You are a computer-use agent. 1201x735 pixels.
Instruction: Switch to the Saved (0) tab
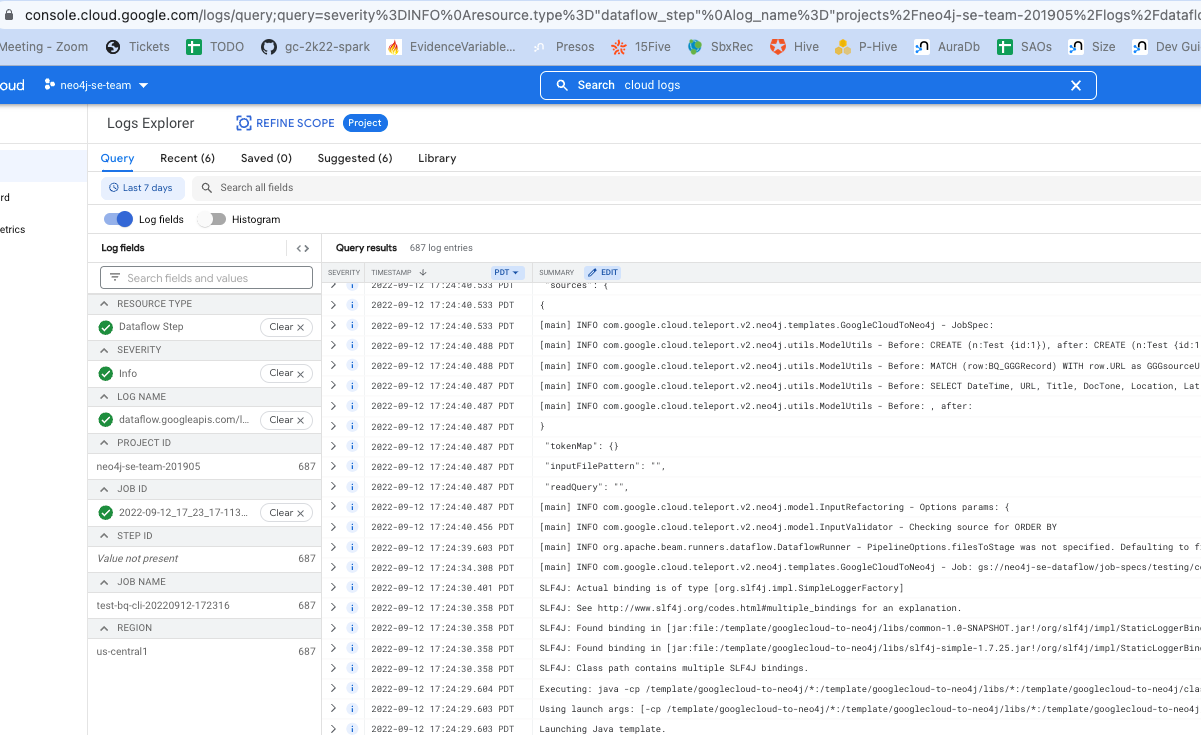266,158
